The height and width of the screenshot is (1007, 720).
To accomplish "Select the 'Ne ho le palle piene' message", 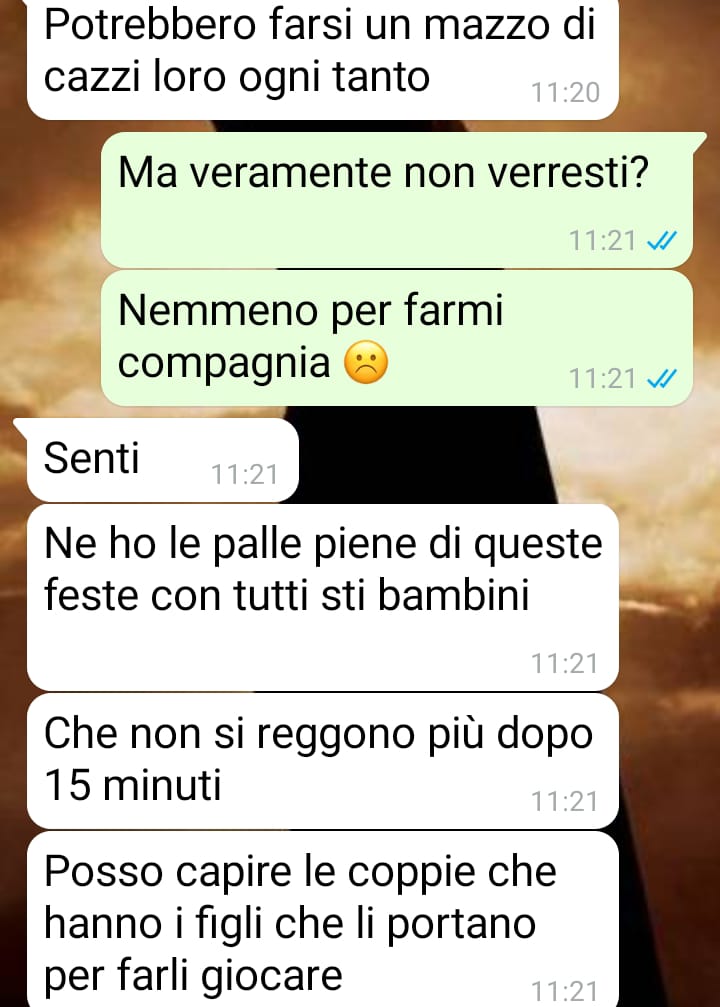I will coord(322,598).
